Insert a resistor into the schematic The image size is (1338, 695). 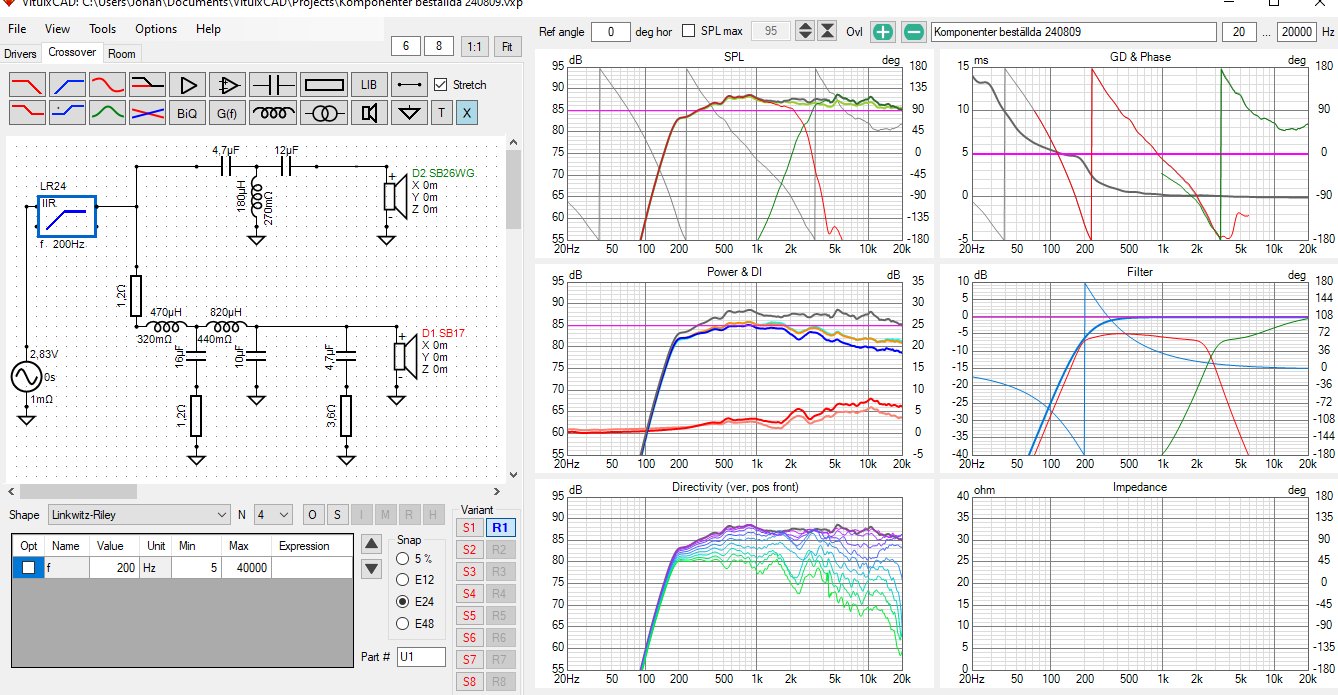click(x=323, y=84)
